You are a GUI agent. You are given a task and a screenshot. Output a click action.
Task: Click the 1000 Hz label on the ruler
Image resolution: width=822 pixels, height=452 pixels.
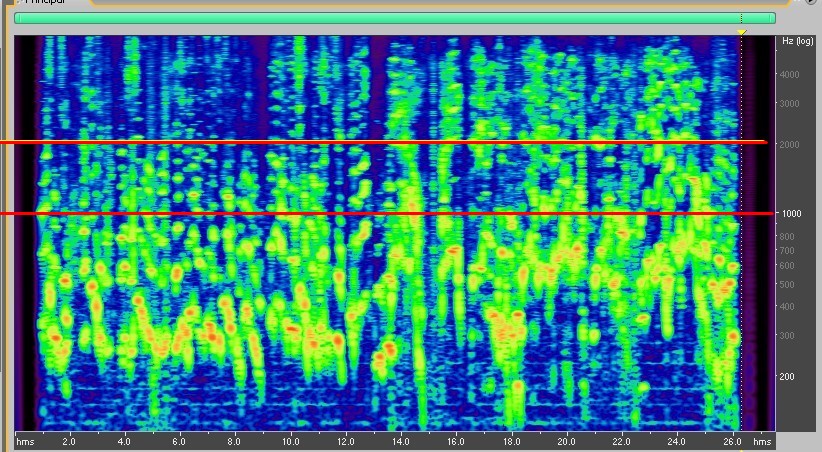[x=790, y=214]
